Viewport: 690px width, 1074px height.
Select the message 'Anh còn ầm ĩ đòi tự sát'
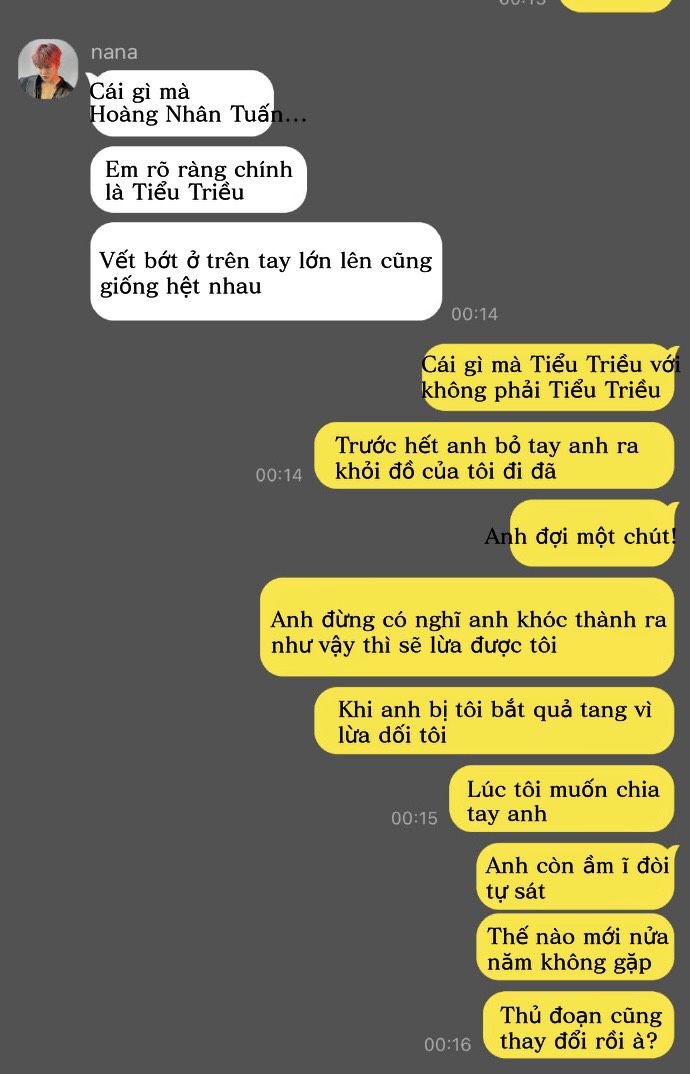click(x=577, y=877)
